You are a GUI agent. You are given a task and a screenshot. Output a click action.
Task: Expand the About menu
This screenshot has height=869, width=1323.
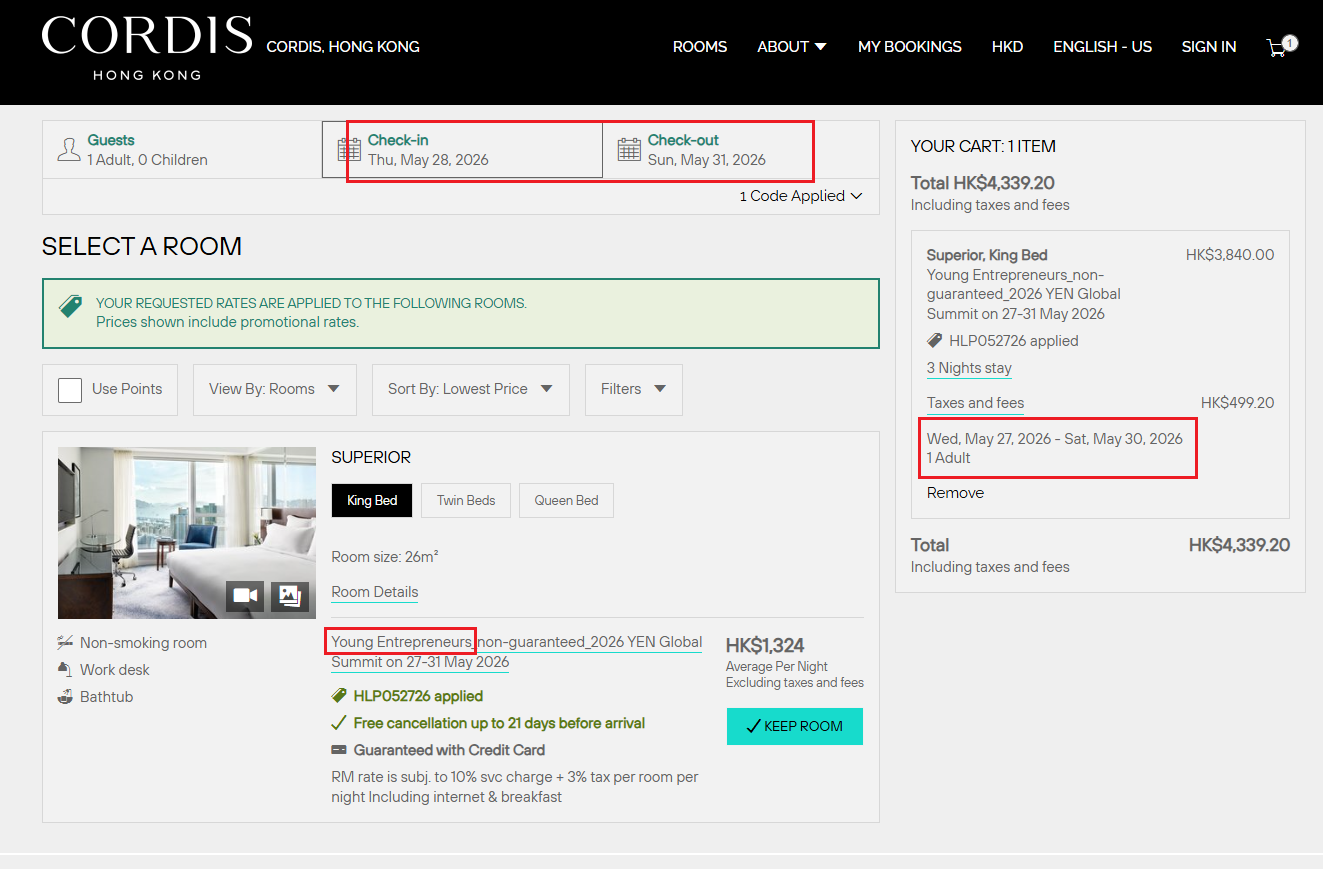click(x=791, y=47)
